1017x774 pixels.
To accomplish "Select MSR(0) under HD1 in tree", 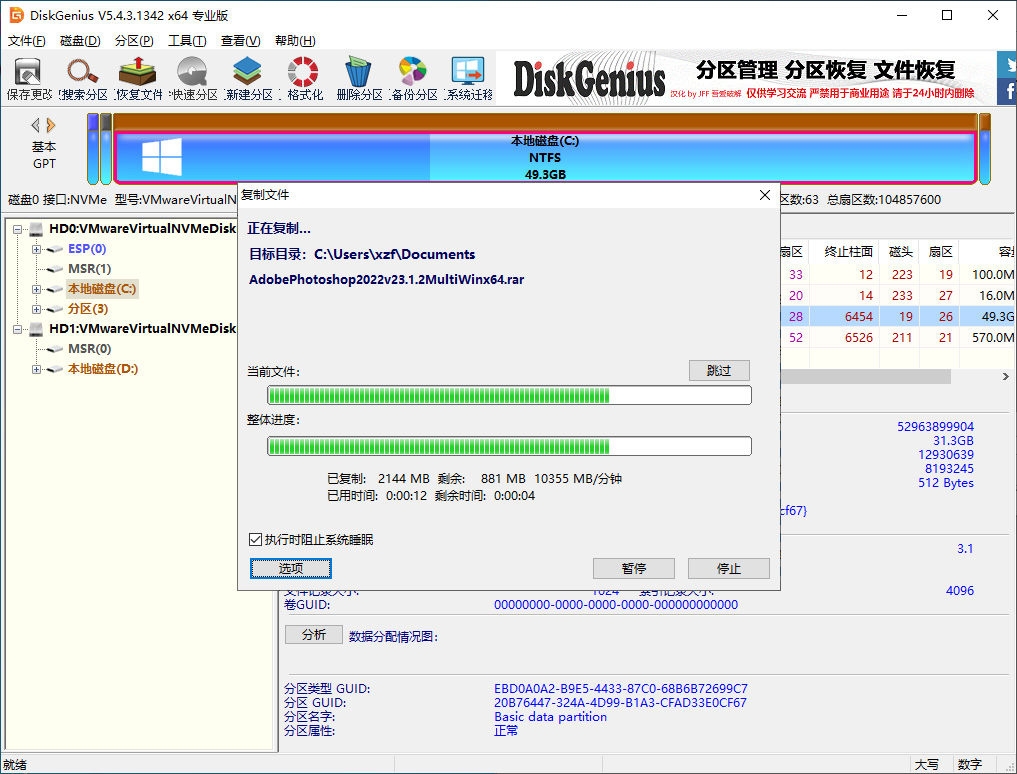I will (x=90, y=349).
